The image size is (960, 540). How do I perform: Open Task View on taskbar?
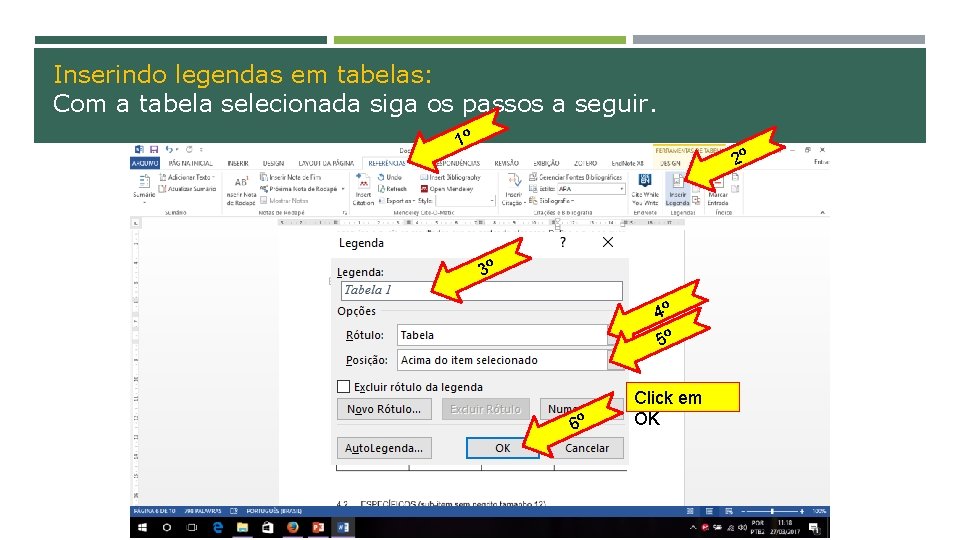[x=192, y=527]
